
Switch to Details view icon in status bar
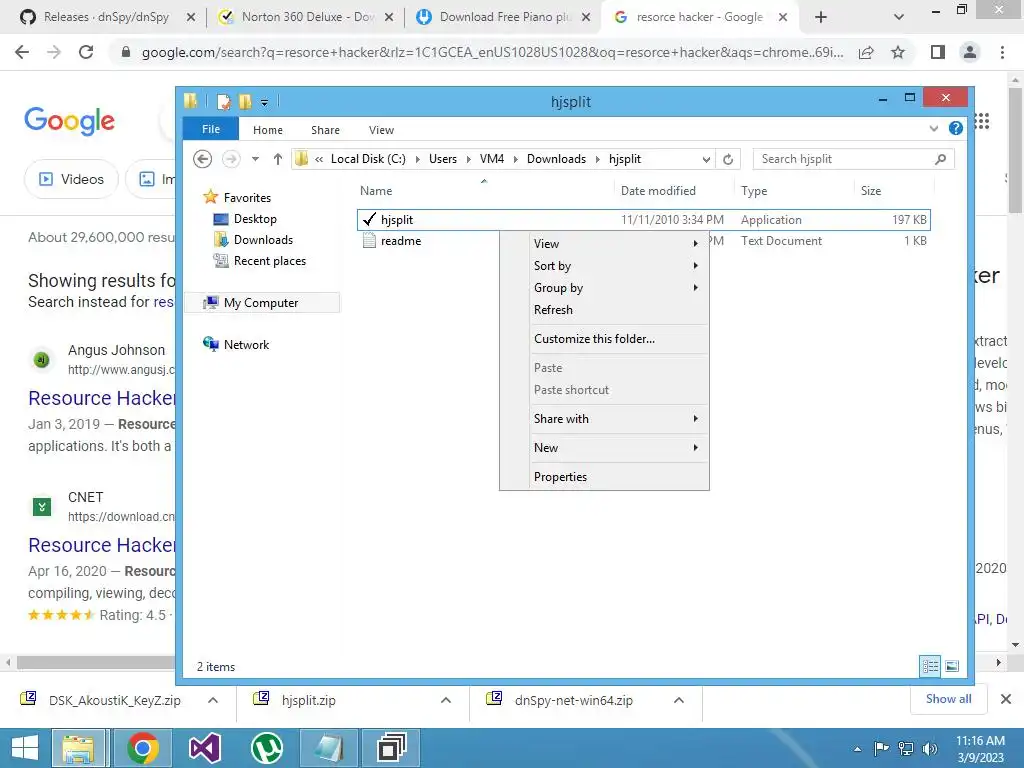pos(930,665)
